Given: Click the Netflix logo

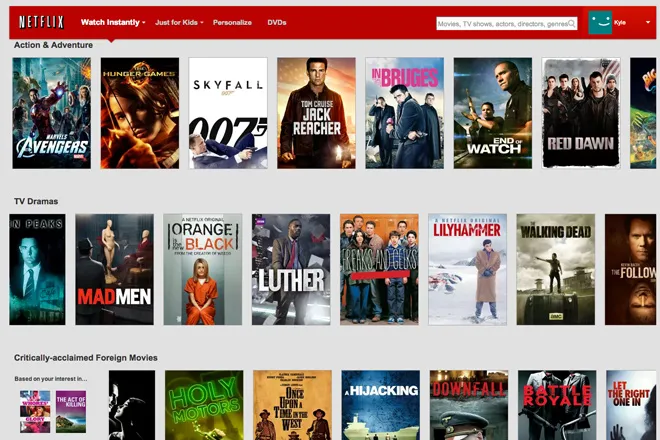Looking at the screenshot, I should pos(41,22).
